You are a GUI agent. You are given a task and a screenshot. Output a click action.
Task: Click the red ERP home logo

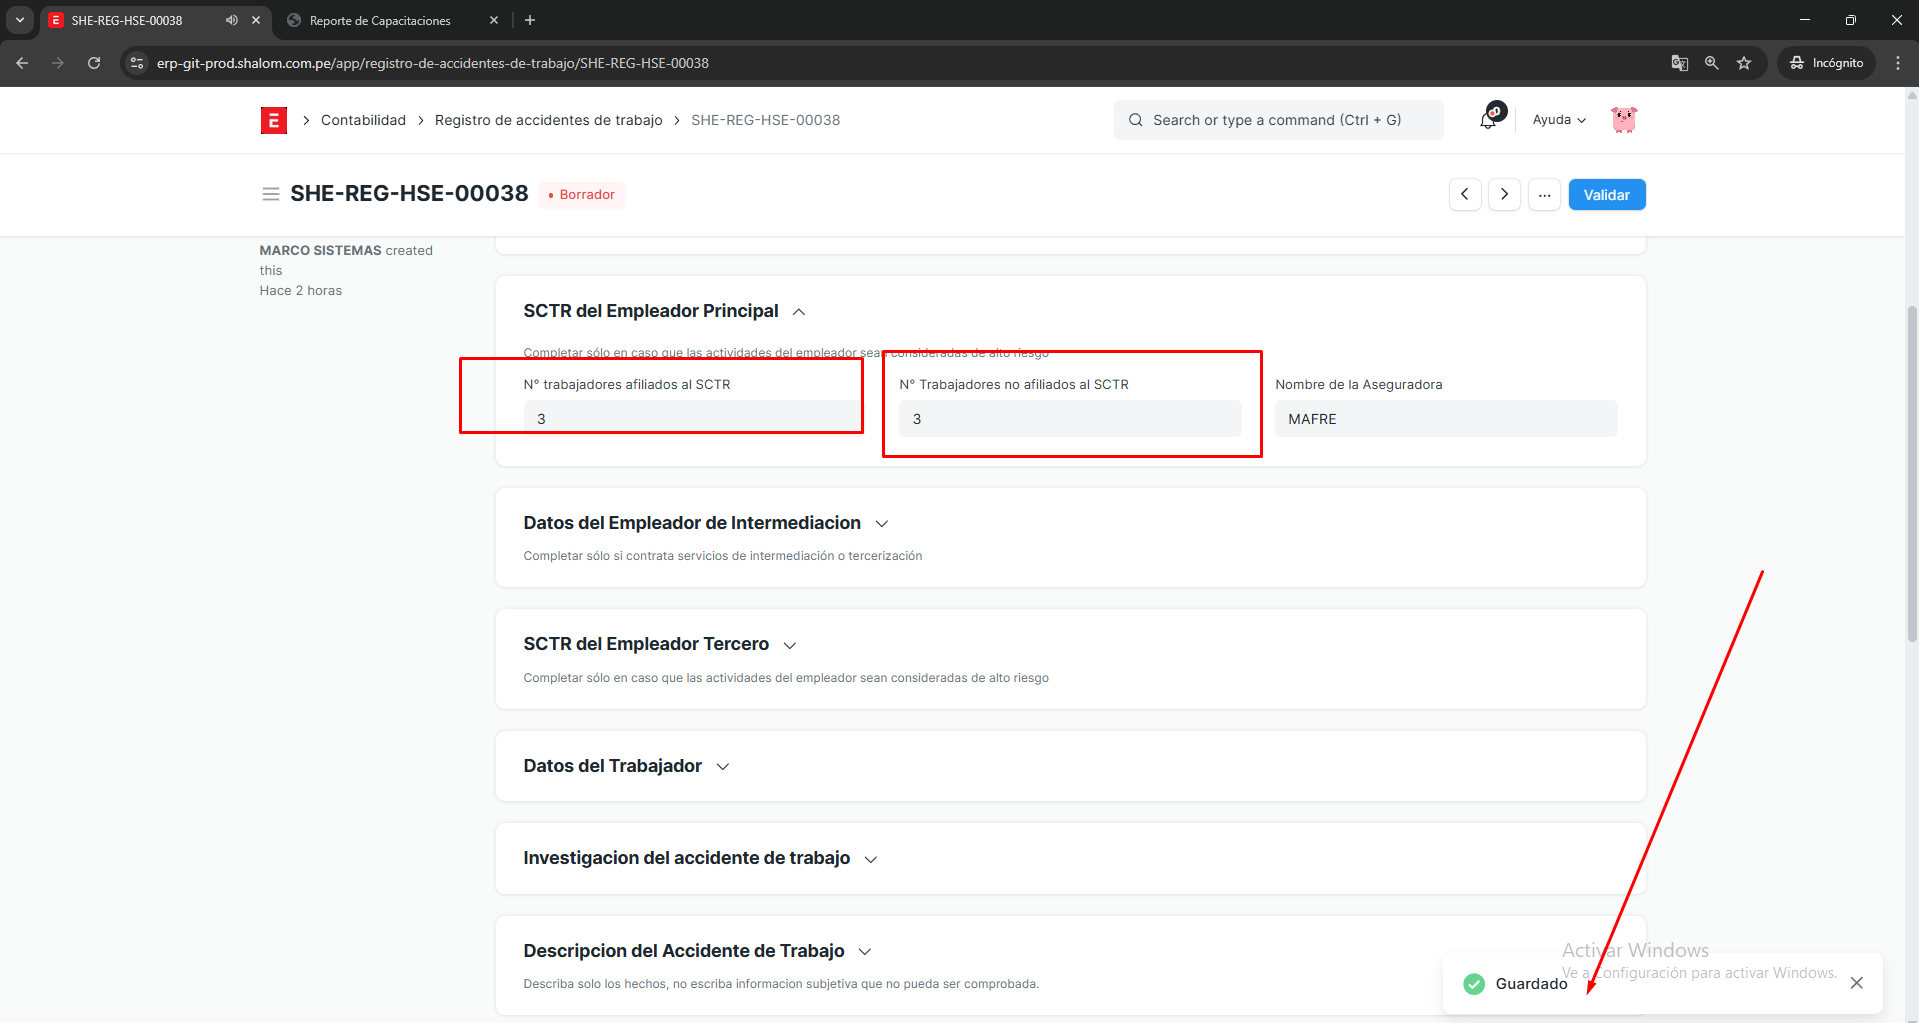tap(273, 120)
